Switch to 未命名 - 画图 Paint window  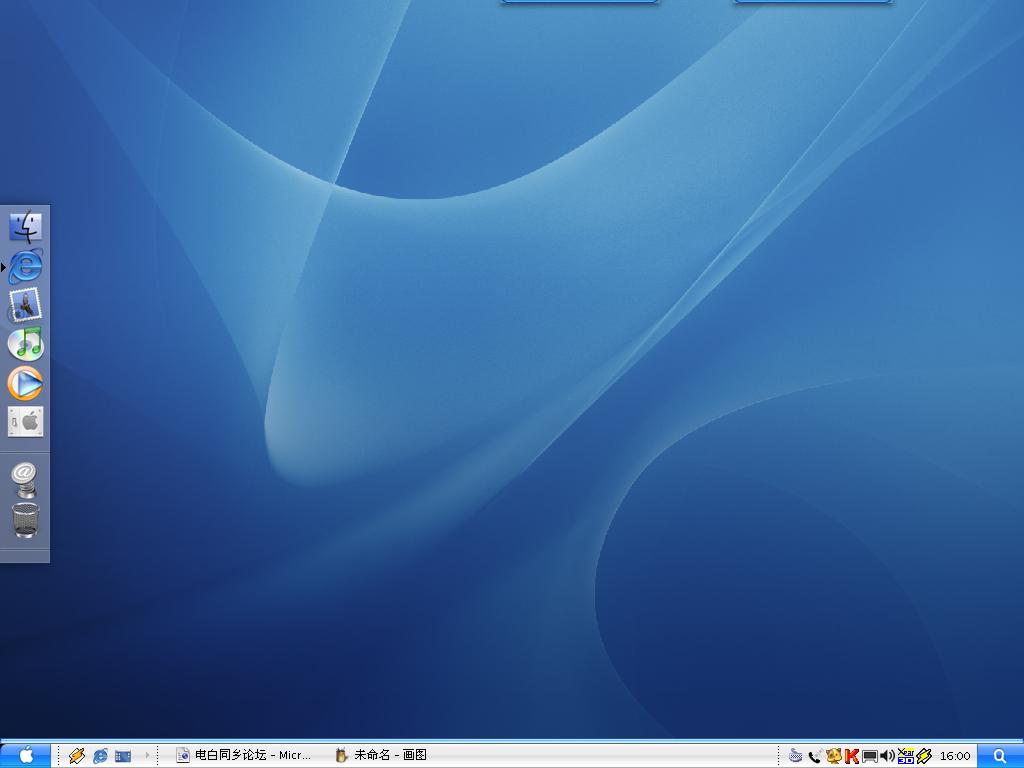pyautogui.click(x=381, y=756)
